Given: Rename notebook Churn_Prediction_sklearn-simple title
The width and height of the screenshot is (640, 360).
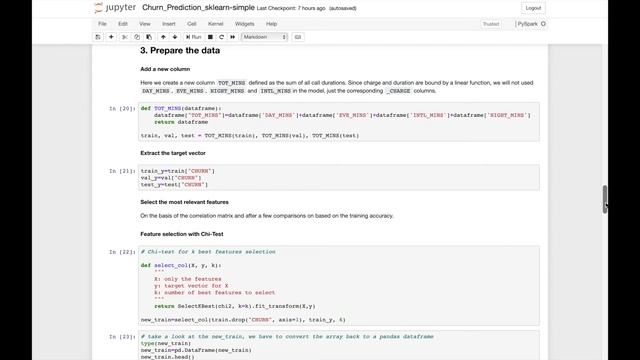Looking at the screenshot, I should point(198,8).
